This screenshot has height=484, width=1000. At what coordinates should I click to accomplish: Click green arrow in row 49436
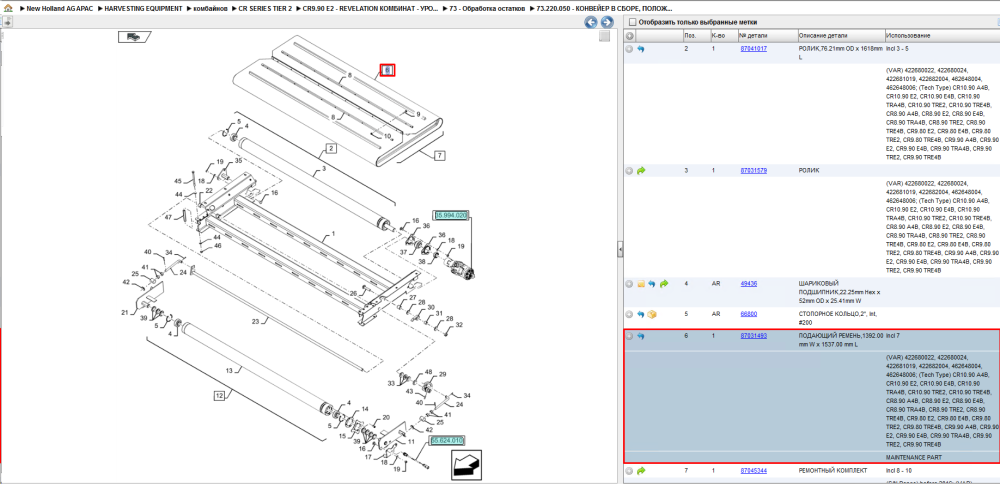coord(663,284)
